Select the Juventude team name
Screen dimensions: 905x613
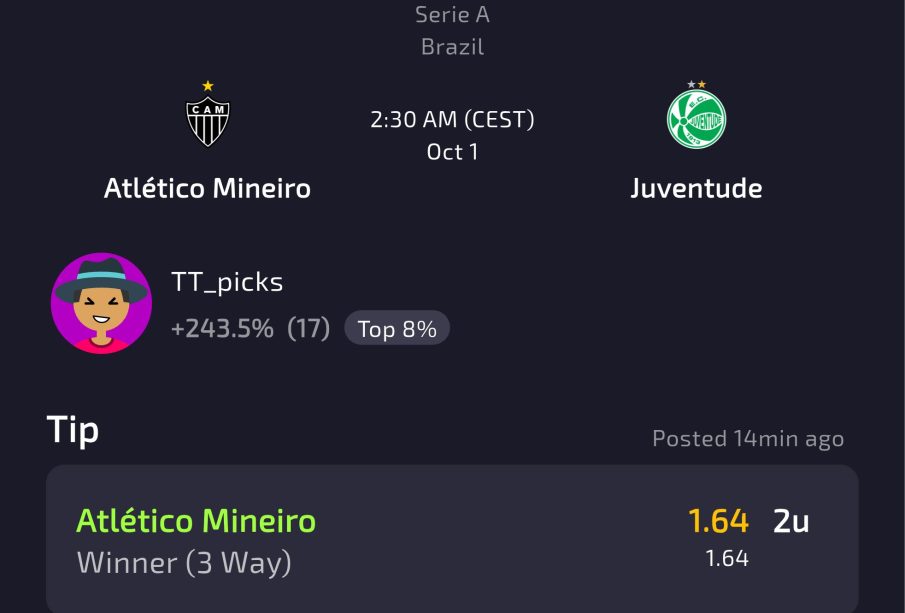[x=696, y=188]
